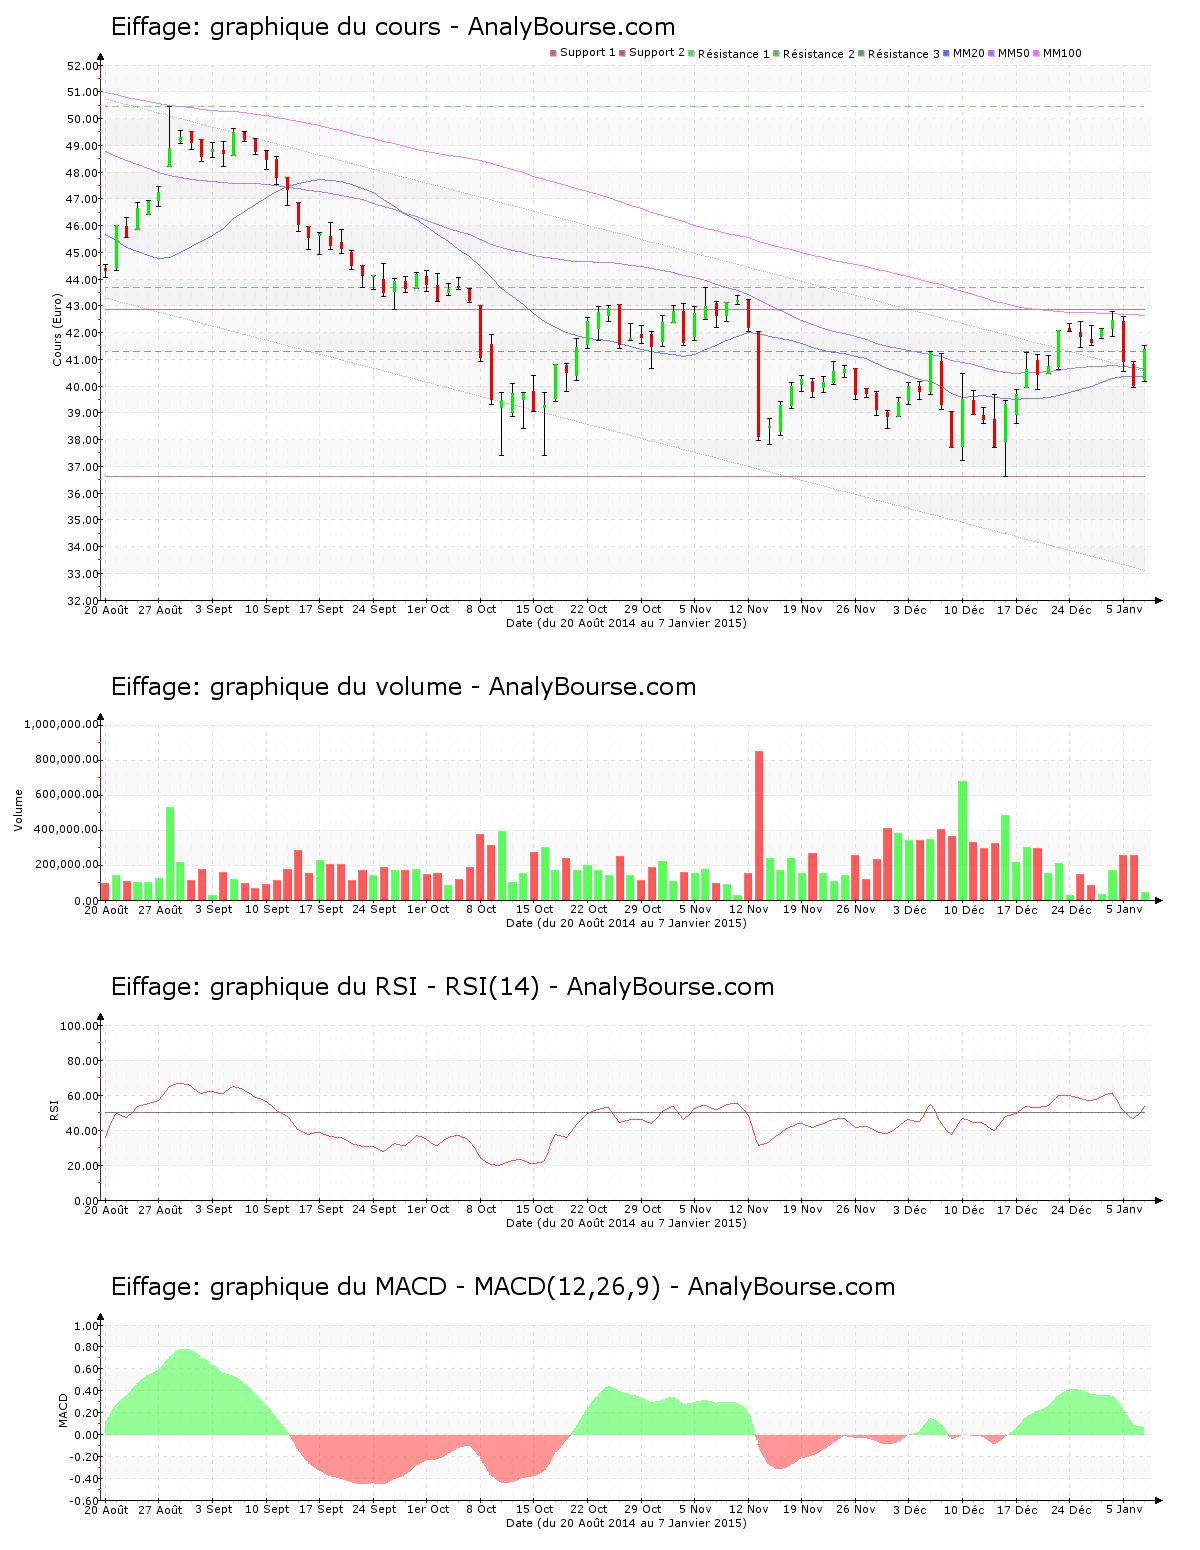Click the tallest red volume bar near 12 Nov

click(759, 826)
